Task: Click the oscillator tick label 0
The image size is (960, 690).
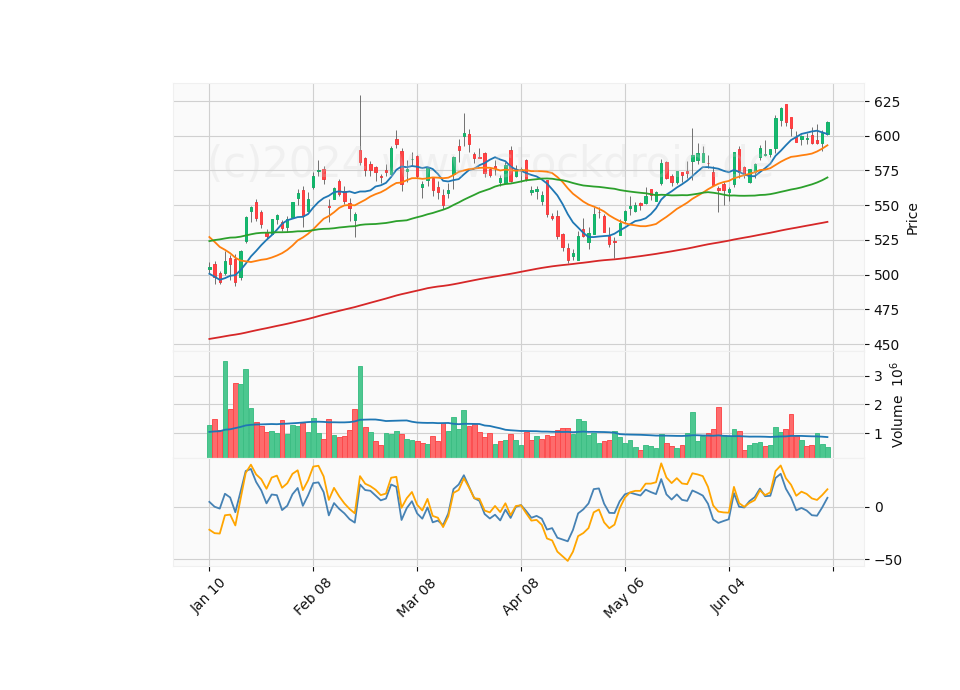Action: coord(879,508)
